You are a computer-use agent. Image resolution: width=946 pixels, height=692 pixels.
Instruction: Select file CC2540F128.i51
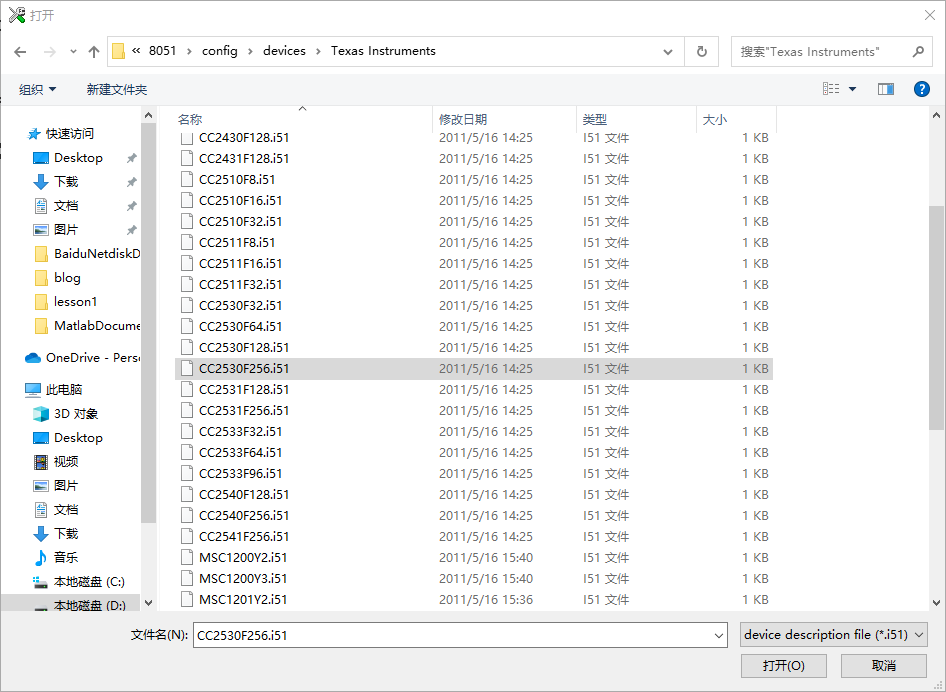[x=474, y=495]
